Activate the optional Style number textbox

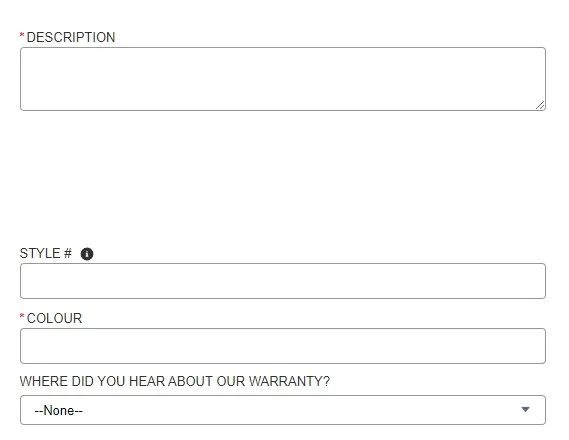(283, 281)
